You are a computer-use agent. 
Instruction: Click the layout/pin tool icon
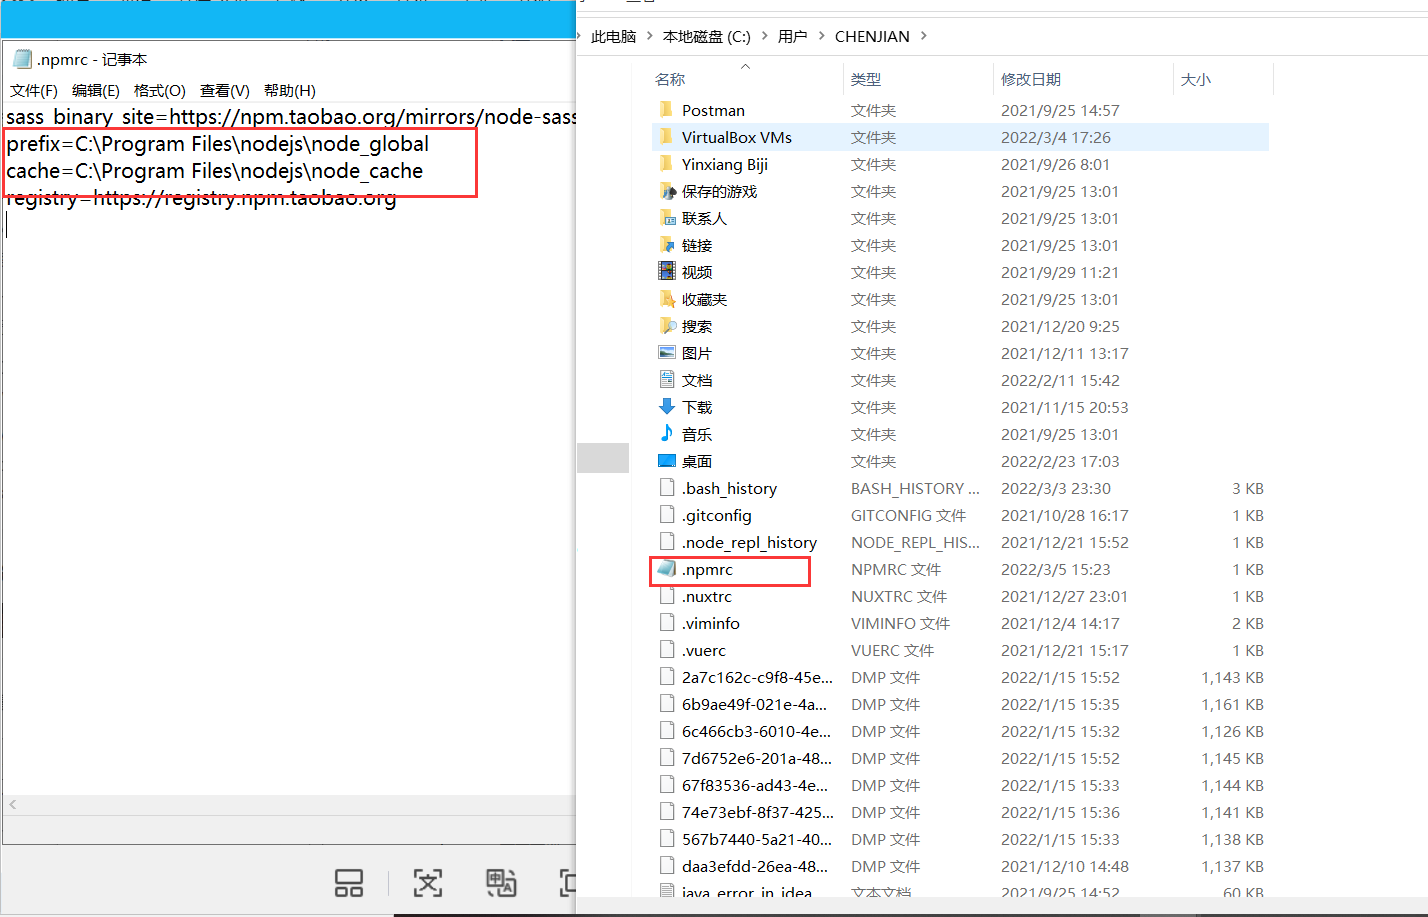tap(348, 883)
